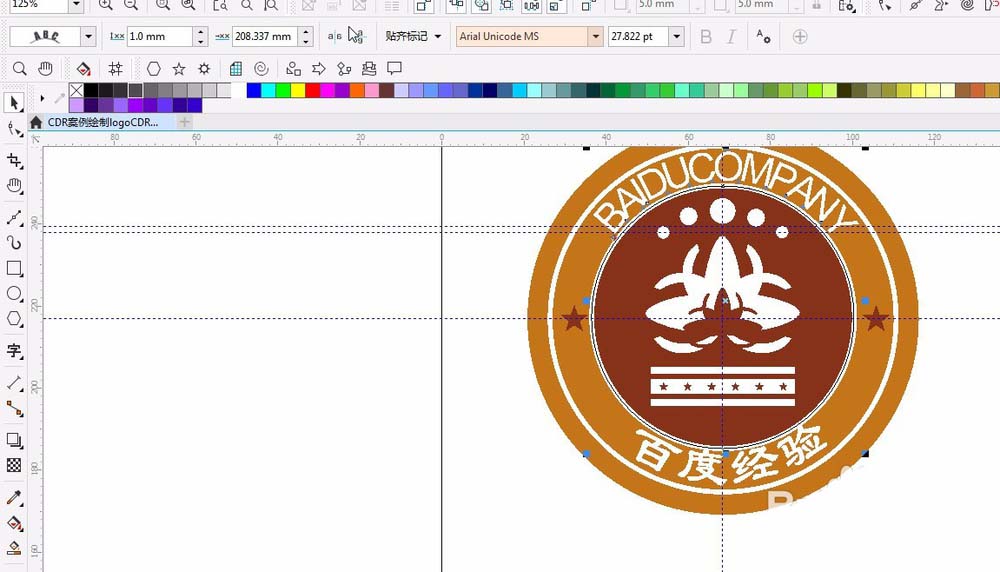Screen dimensions: 1000x572
Task: Pick the pure blue color swatch
Action: [253, 90]
